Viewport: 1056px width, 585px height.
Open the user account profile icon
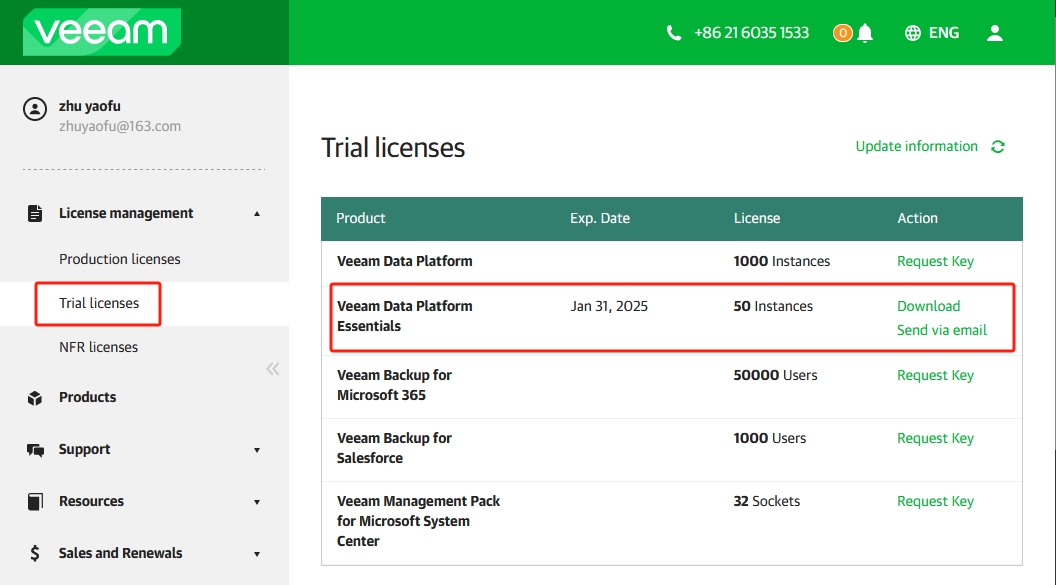click(x=995, y=33)
